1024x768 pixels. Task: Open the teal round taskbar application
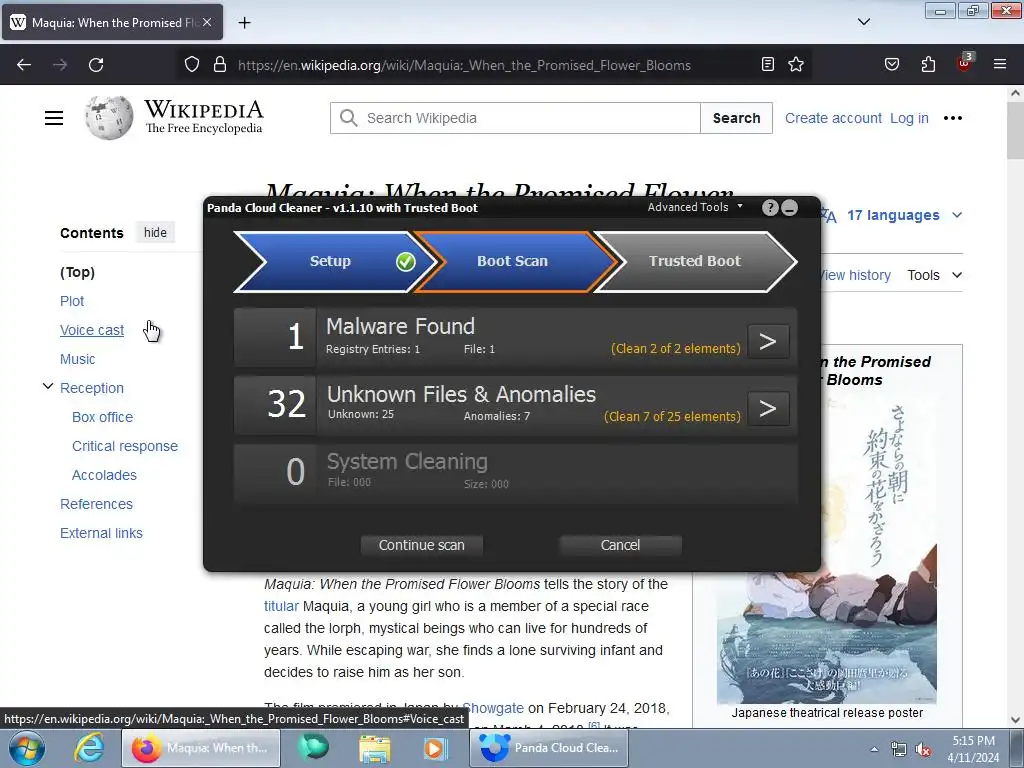pos(313,748)
